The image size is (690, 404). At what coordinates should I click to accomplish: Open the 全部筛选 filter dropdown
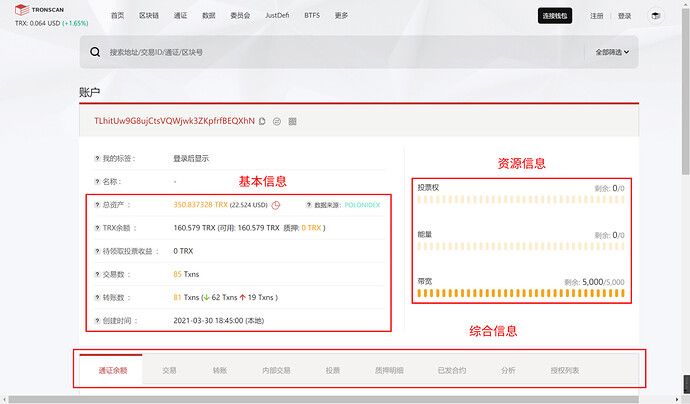tap(612, 52)
